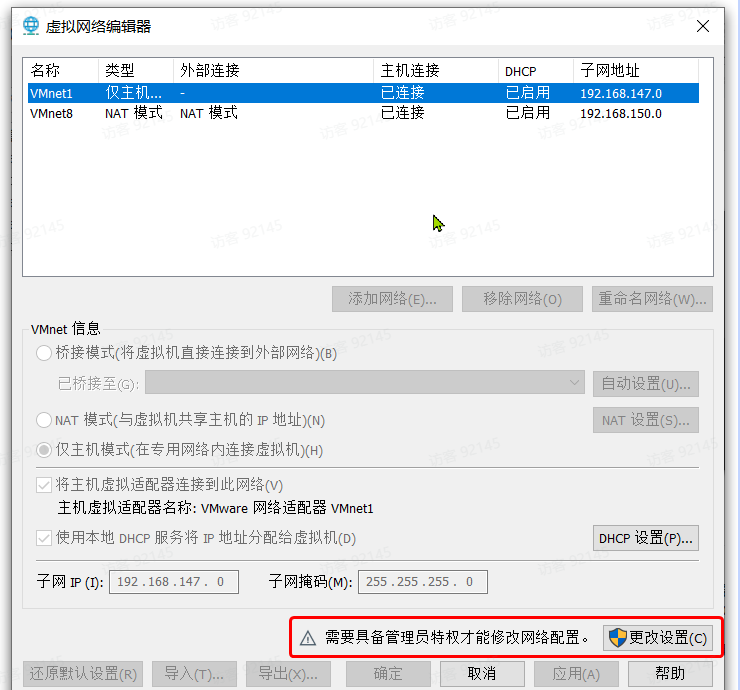Click the 子网地址 column header
Image resolution: width=740 pixels, height=690 pixels.
636,71
